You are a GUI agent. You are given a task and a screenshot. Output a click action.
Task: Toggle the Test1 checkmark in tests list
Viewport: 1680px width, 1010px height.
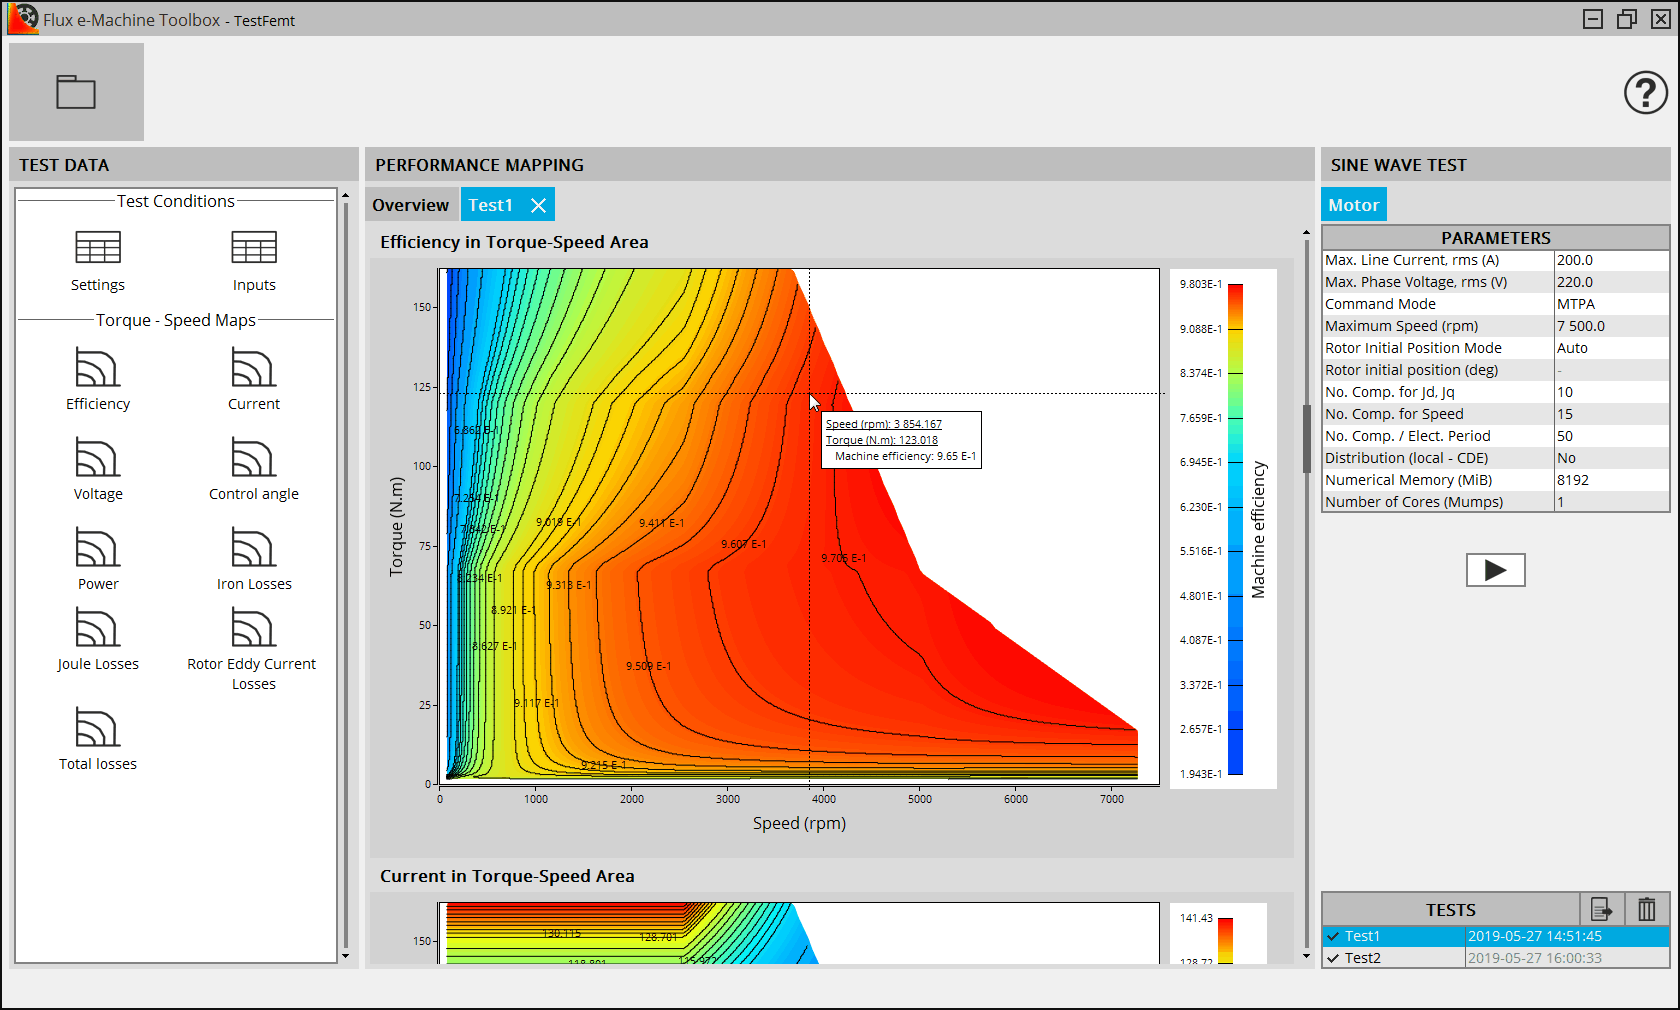(x=1333, y=937)
